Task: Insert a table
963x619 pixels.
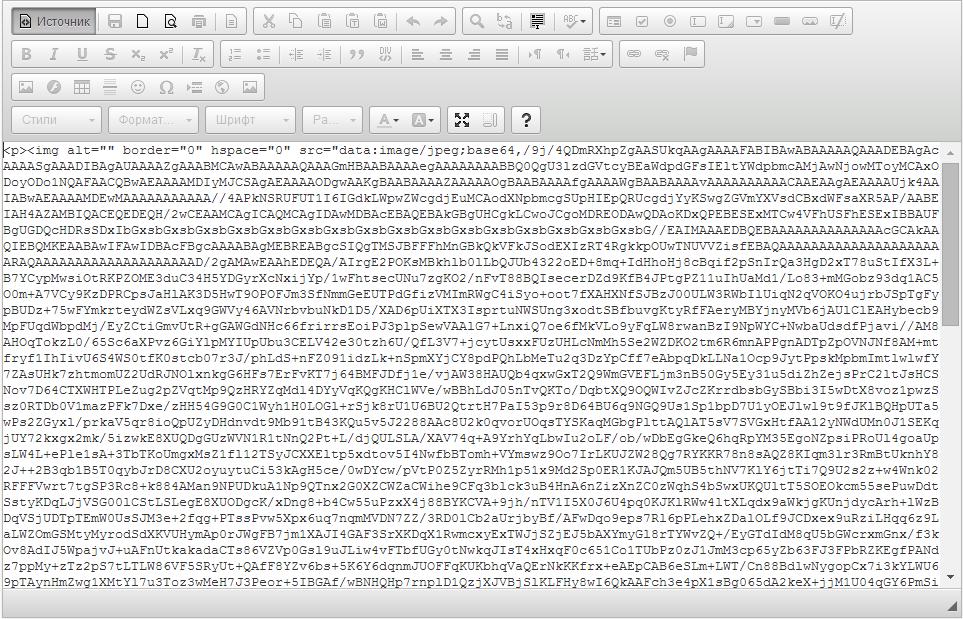Action: (82, 87)
